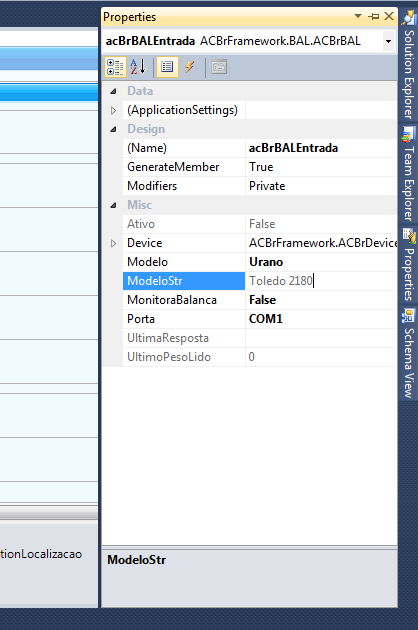418x630 pixels.
Task: Select the (Name) property row
Action: point(184,148)
